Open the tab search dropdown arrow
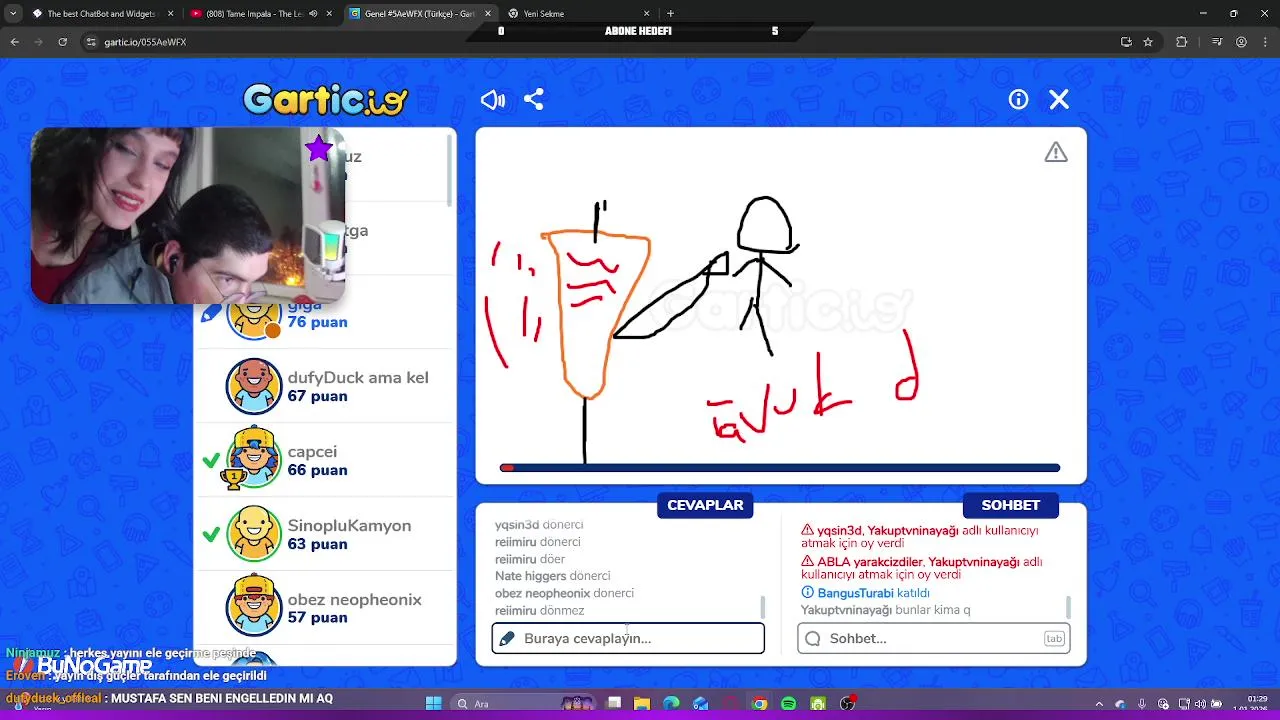 click(12, 14)
